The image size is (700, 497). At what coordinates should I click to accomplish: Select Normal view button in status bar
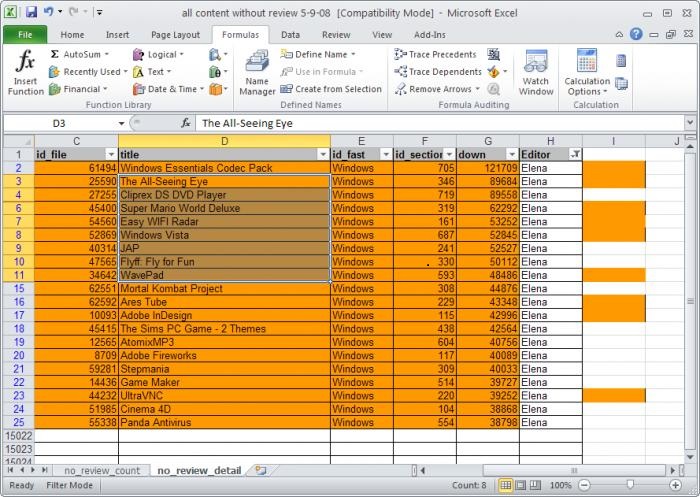(505, 485)
